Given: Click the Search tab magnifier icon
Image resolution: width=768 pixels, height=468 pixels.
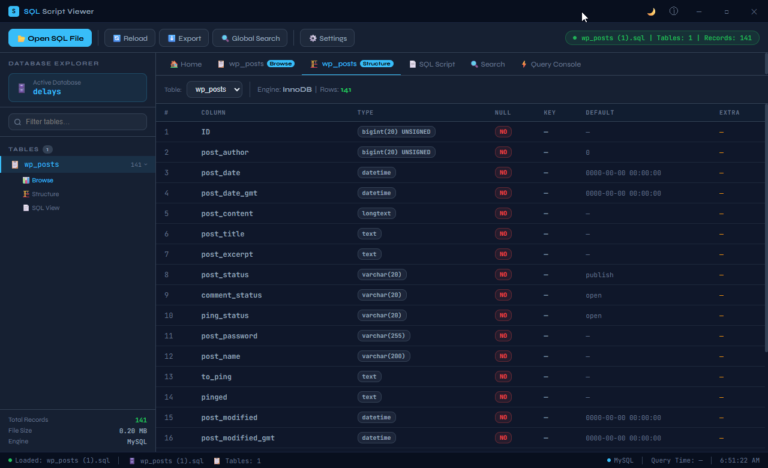Looking at the screenshot, I should 474,64.
